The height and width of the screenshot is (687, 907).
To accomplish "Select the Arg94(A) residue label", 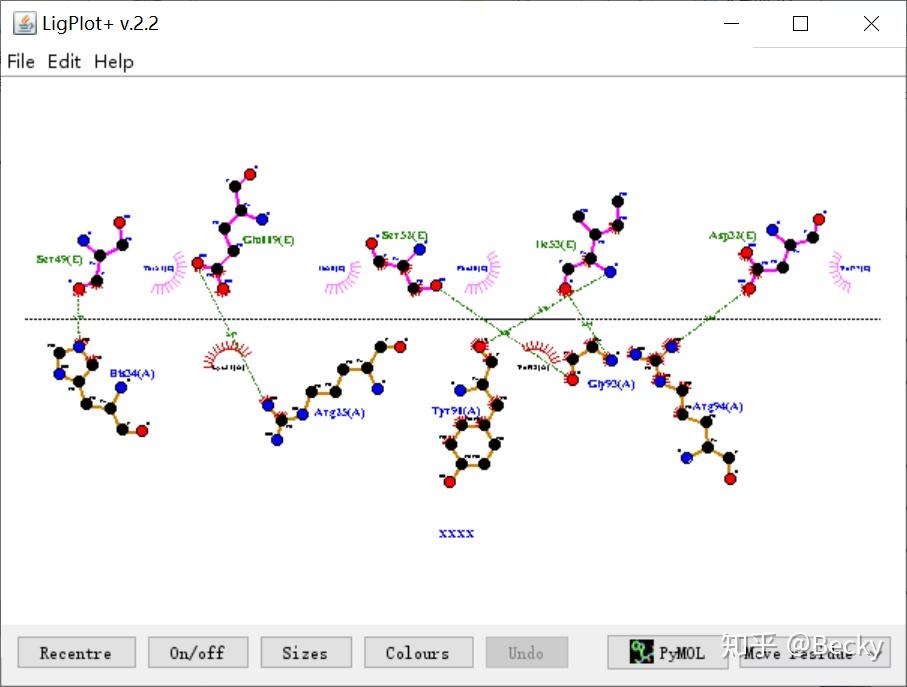I will pos(717,407).
